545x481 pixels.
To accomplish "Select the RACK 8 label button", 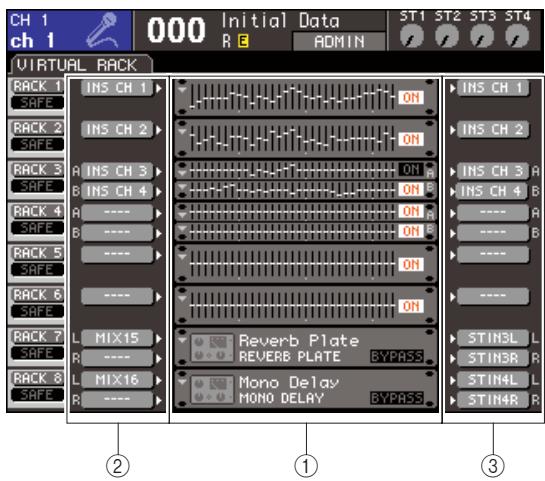I will 37,378.
